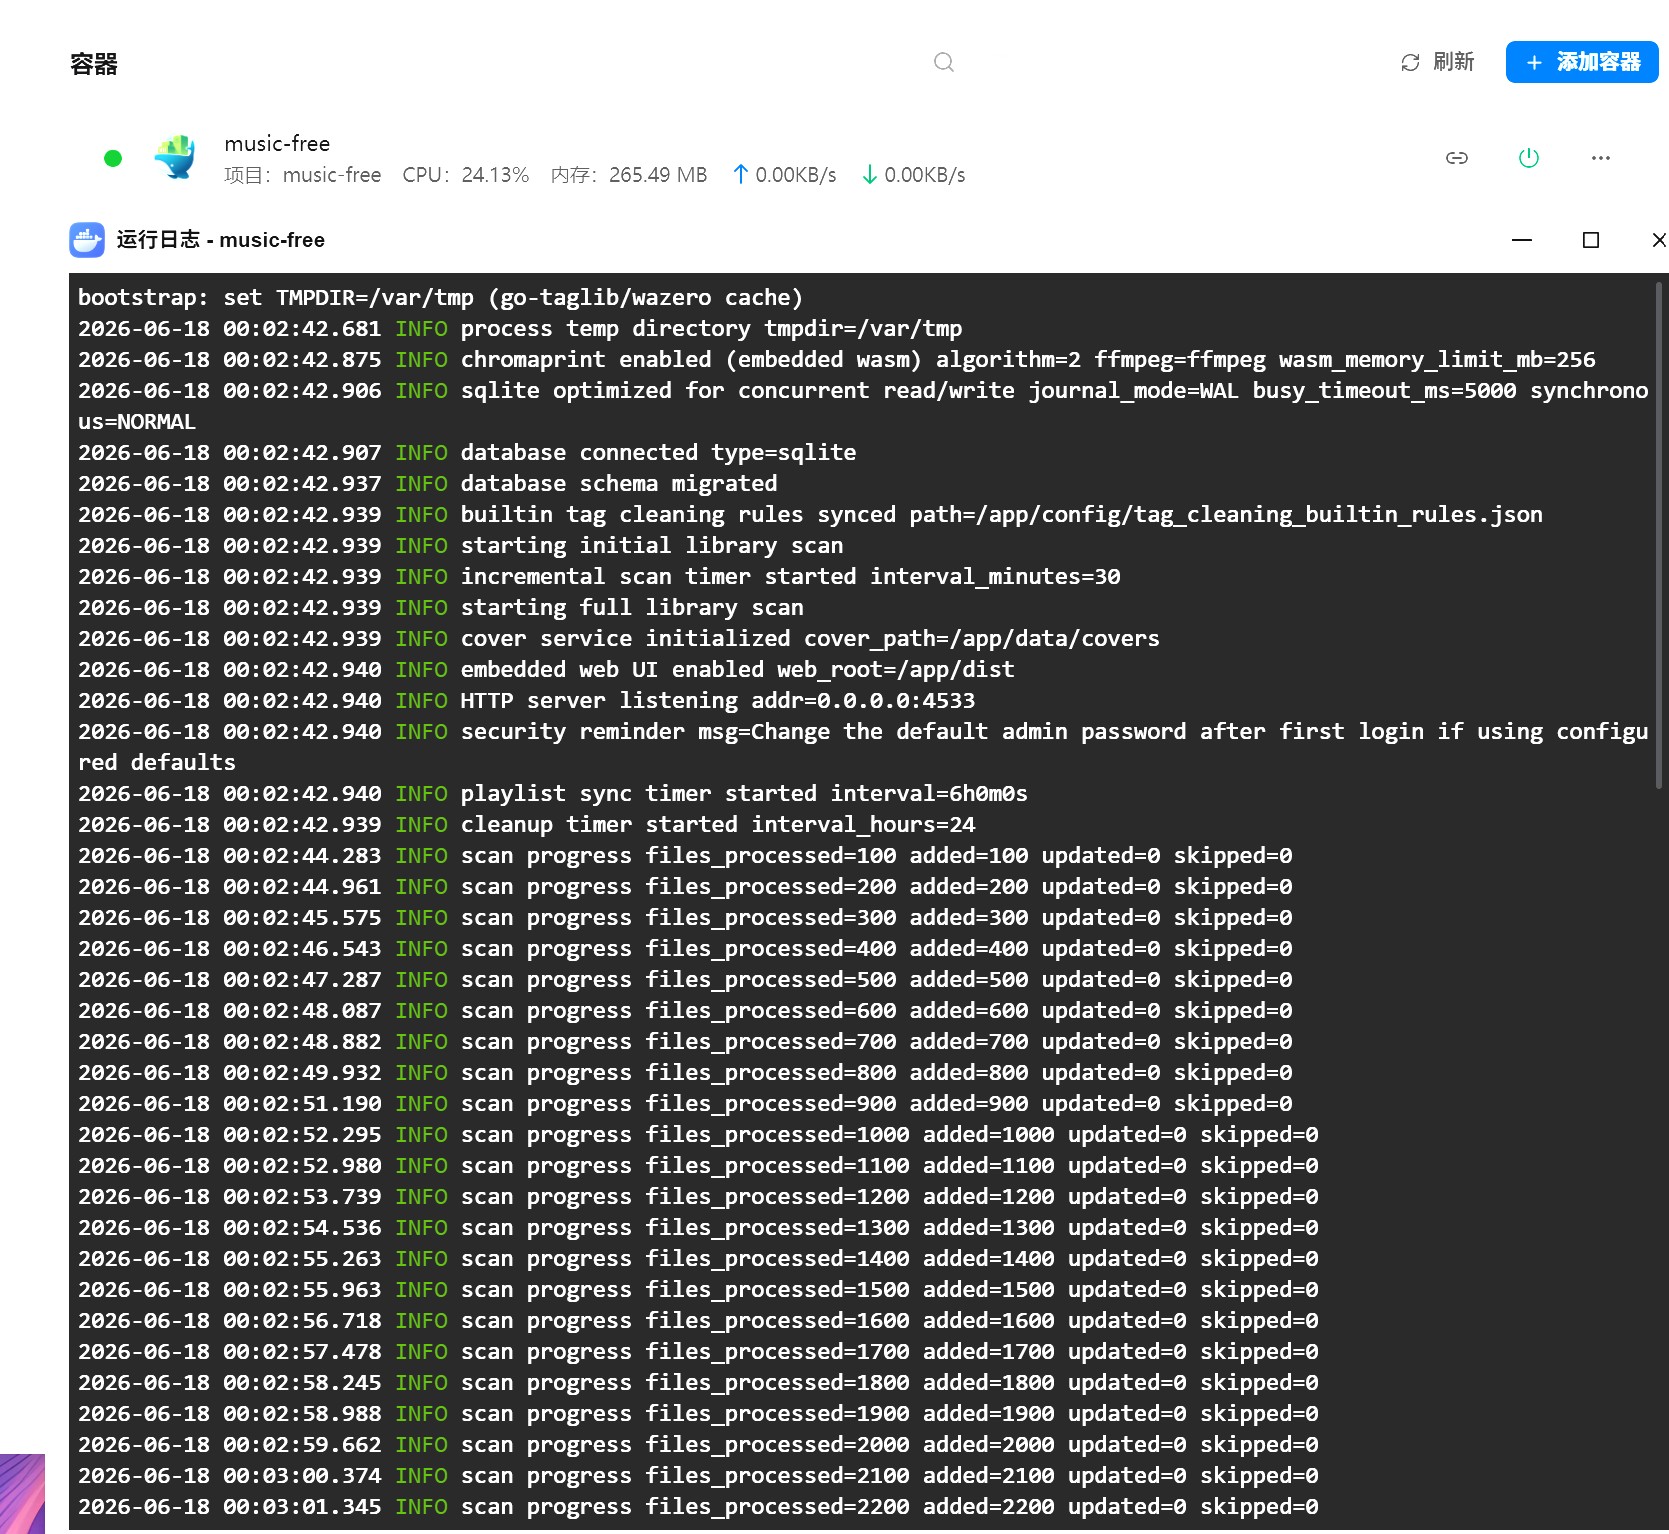
Task: Click the 添加容器 button
Action: pyautogui.click(x=1582, y=62)
